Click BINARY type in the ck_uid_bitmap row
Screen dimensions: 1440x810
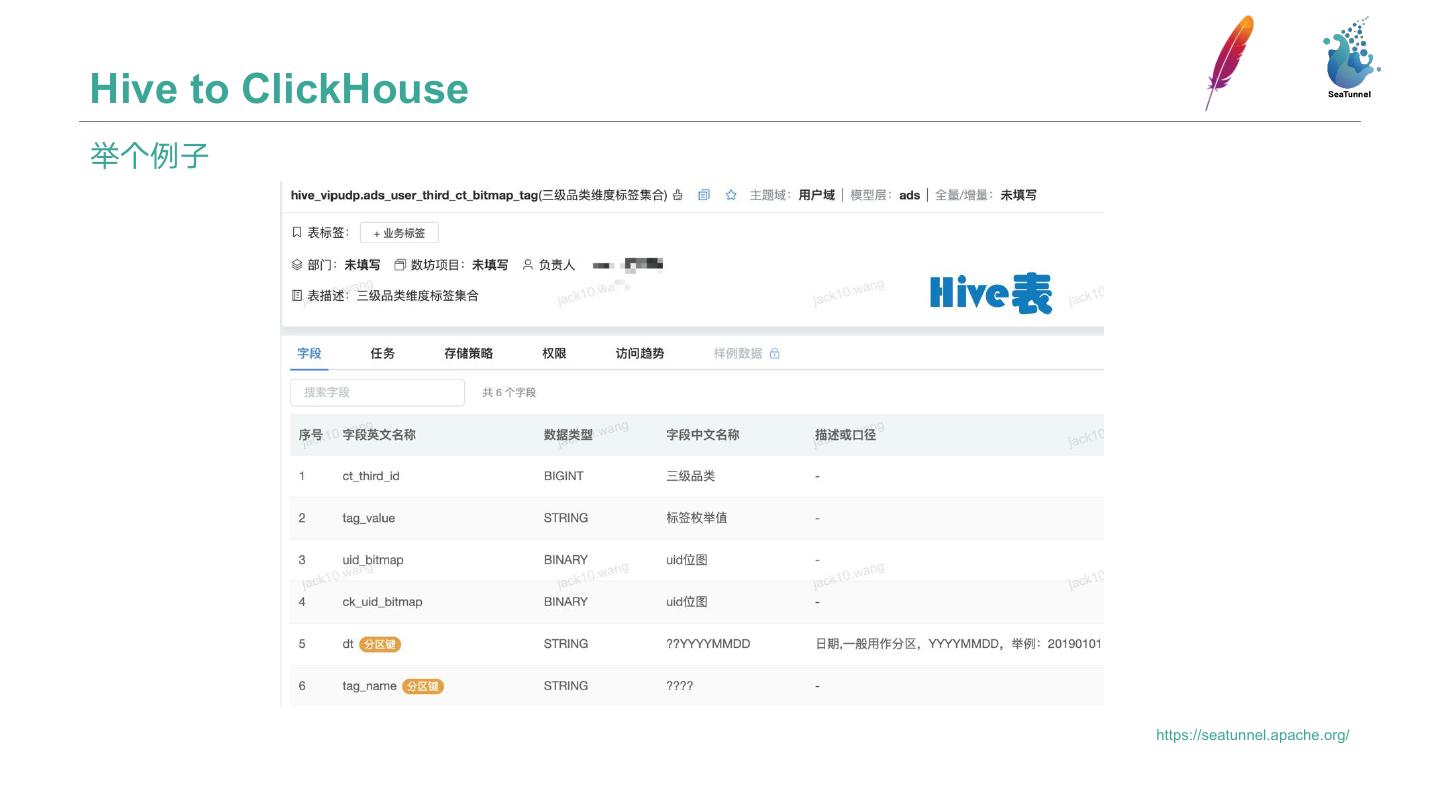click(566, 602)
